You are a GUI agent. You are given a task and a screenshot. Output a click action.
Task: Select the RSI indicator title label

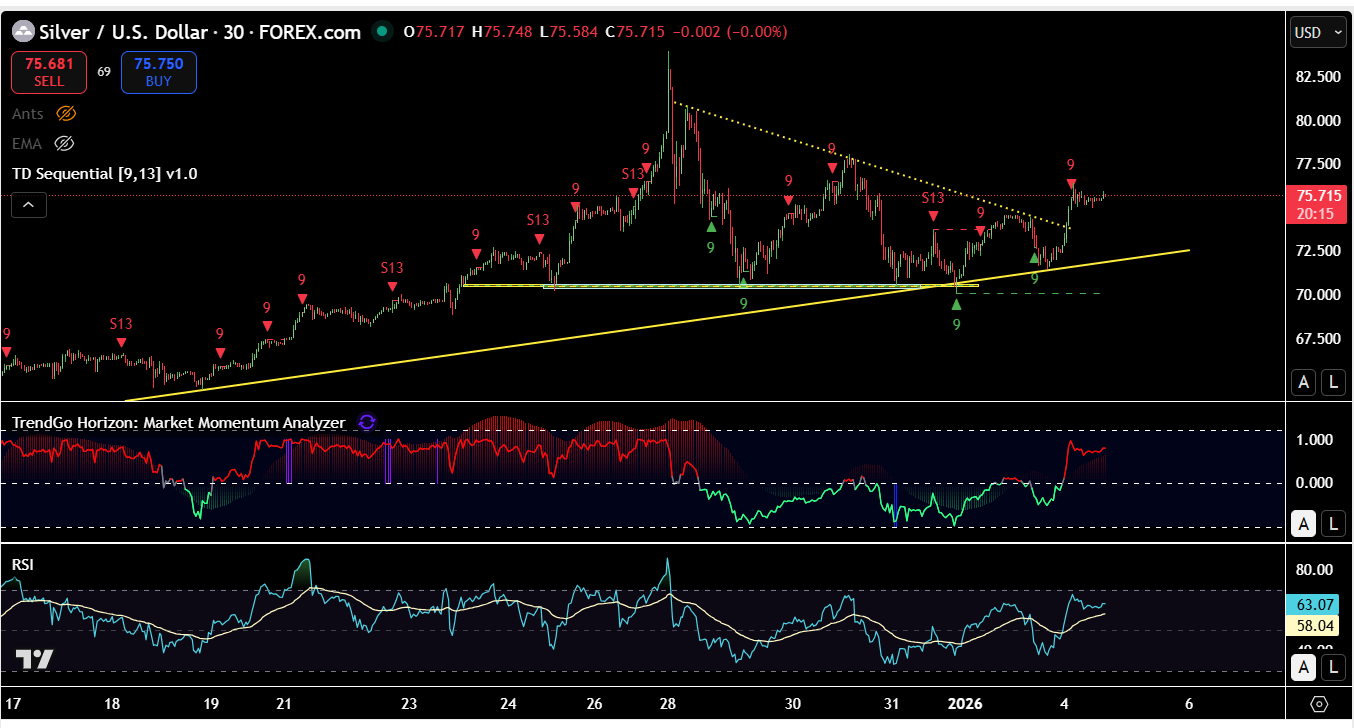click(22, 565)
